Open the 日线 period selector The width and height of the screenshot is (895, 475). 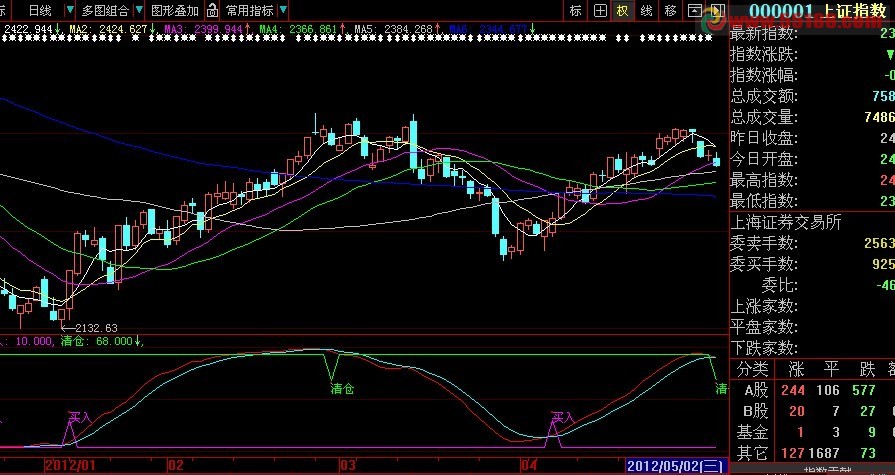point(39,10)
